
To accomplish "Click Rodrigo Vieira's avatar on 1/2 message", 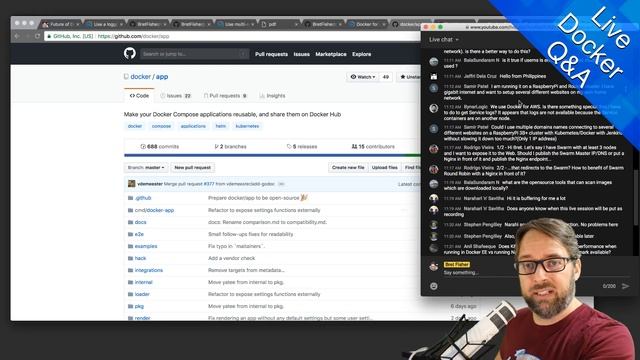I will (433, 149).
